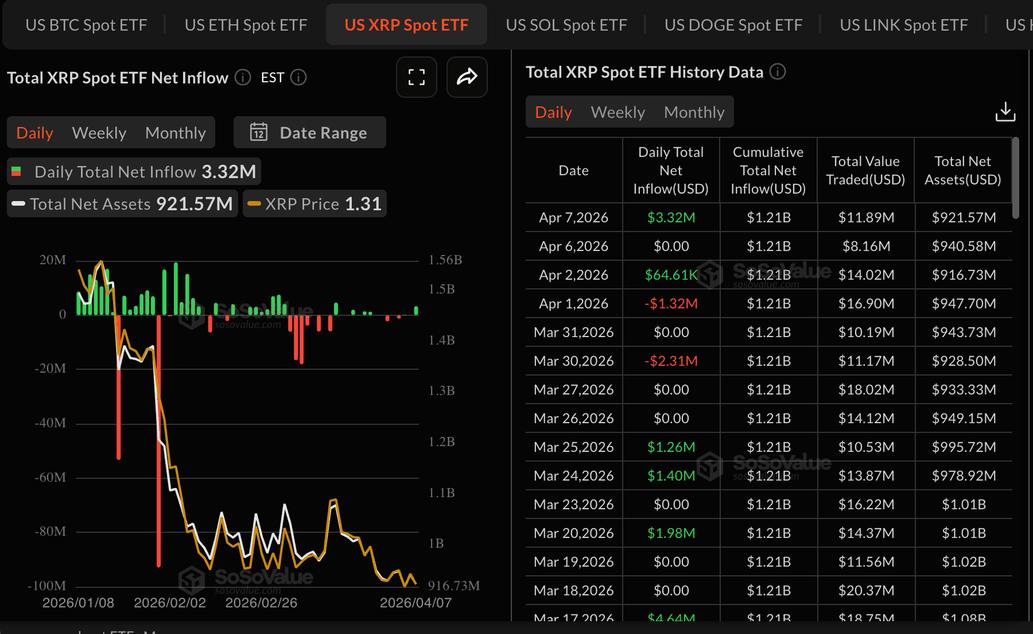
Task: Click info icon beside Net Inflow title
Action: pyautogui.click(x=243, y=77)
